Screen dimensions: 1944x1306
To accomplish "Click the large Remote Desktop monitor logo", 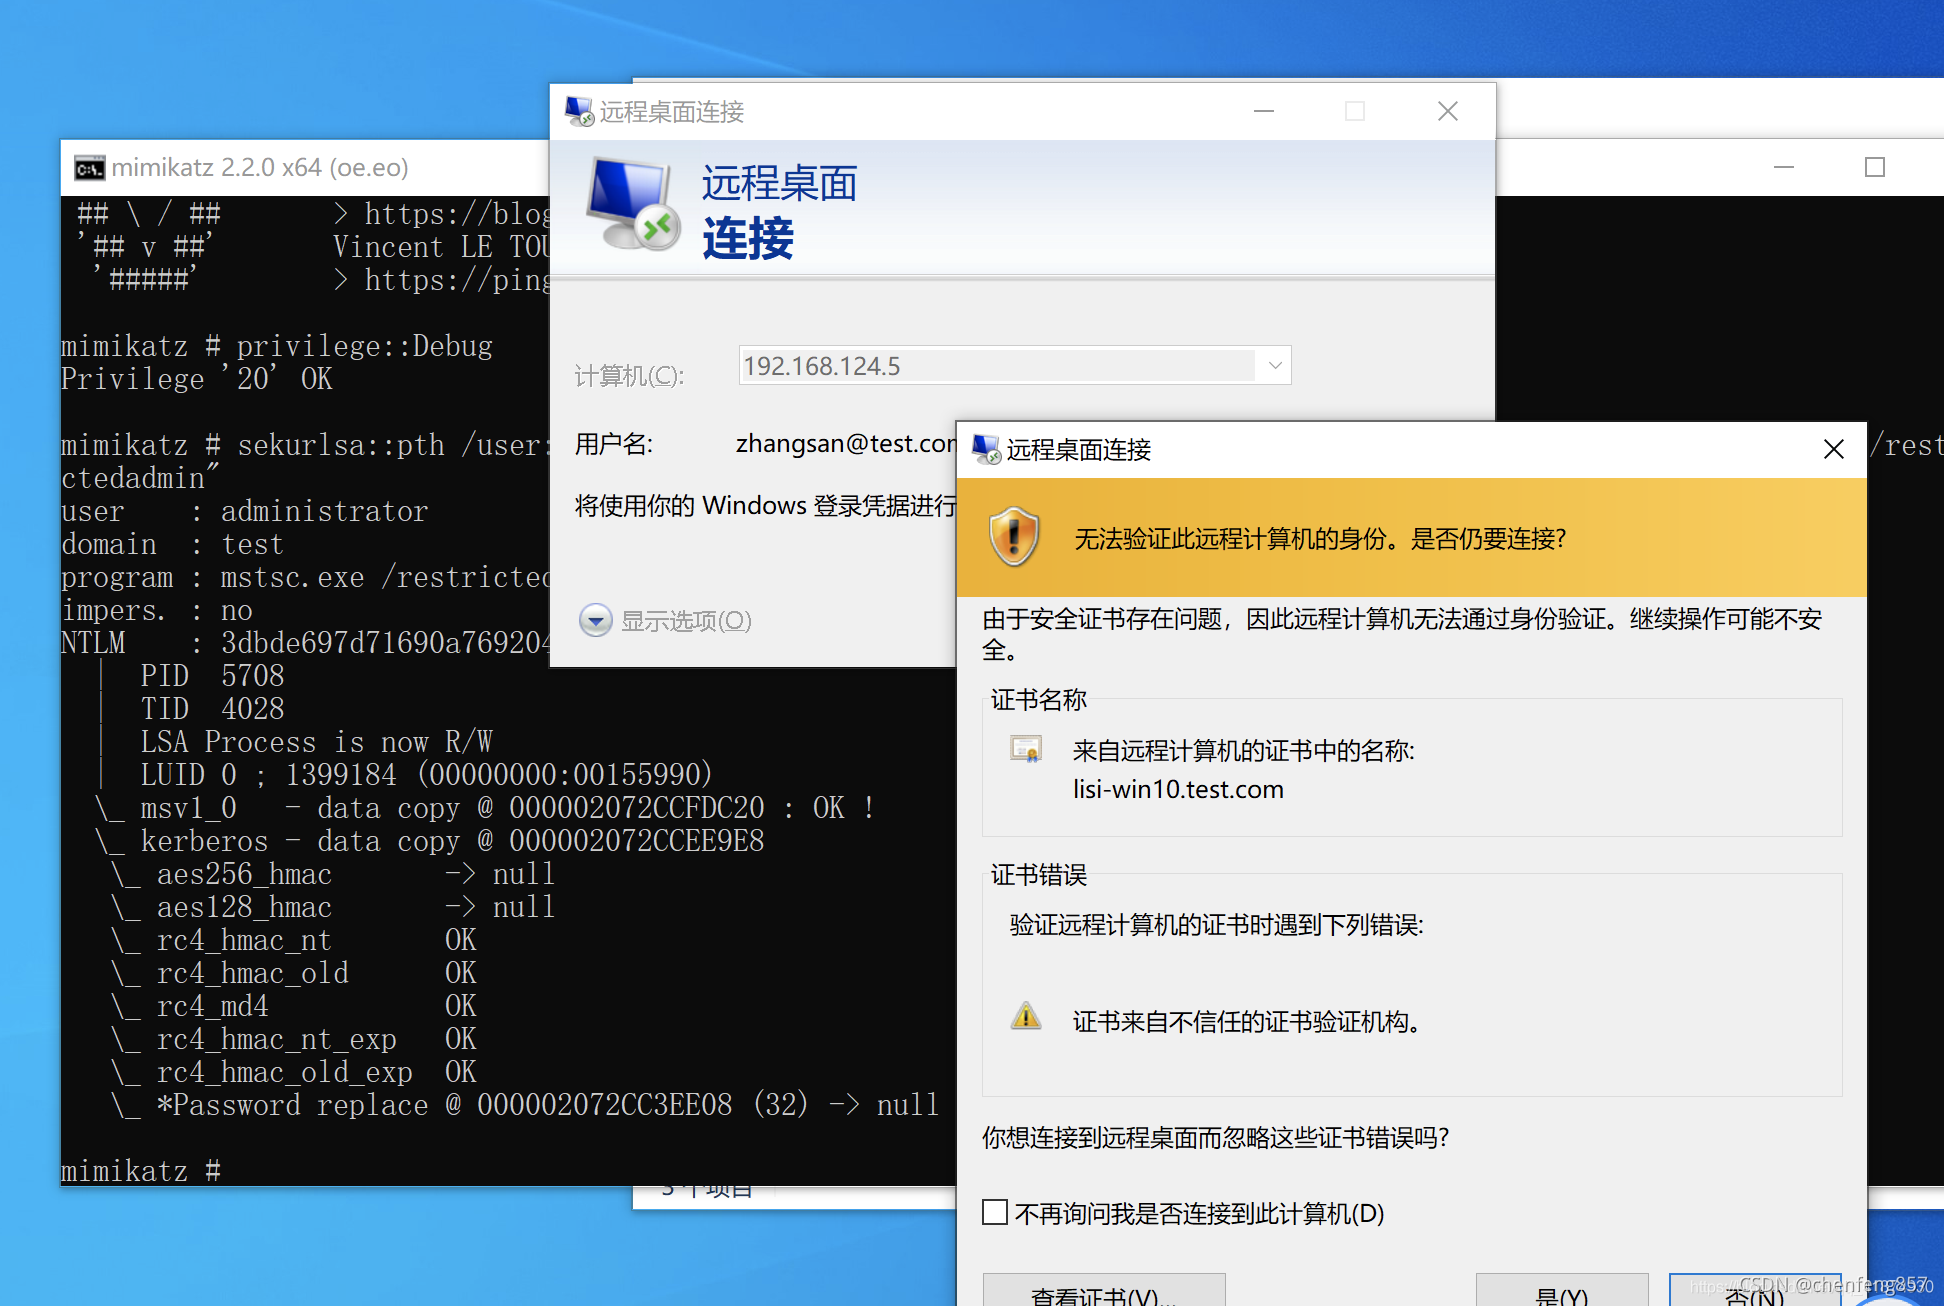I will 633,204.
